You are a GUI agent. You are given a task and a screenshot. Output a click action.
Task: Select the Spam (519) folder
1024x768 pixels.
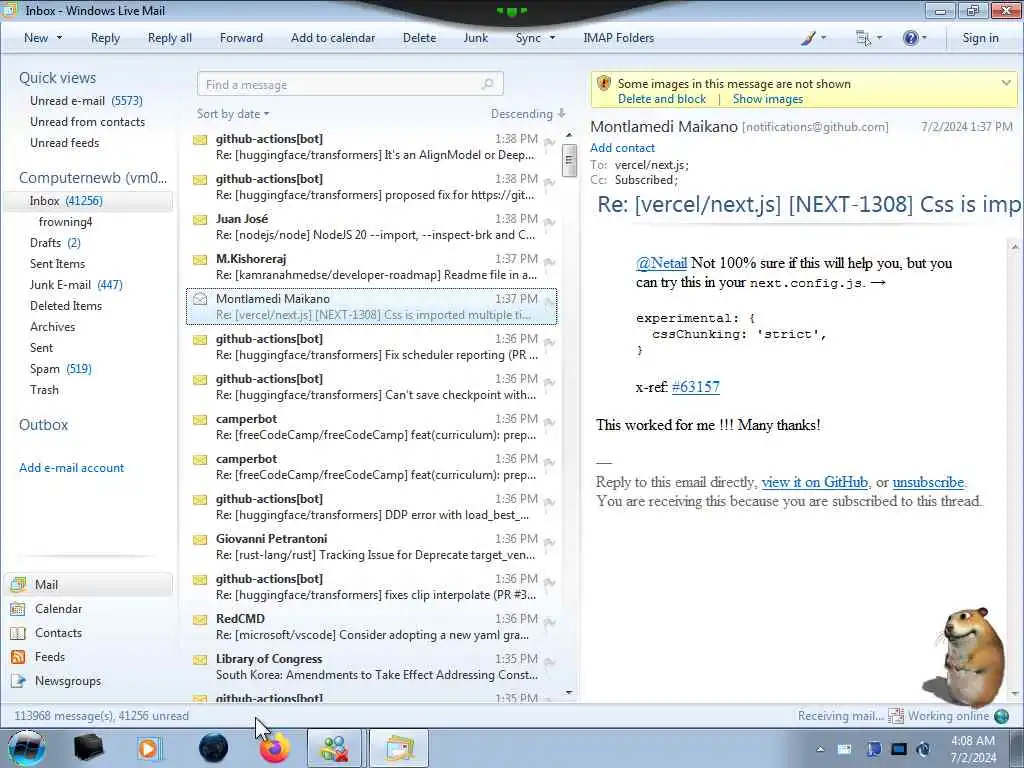point(61,369)
